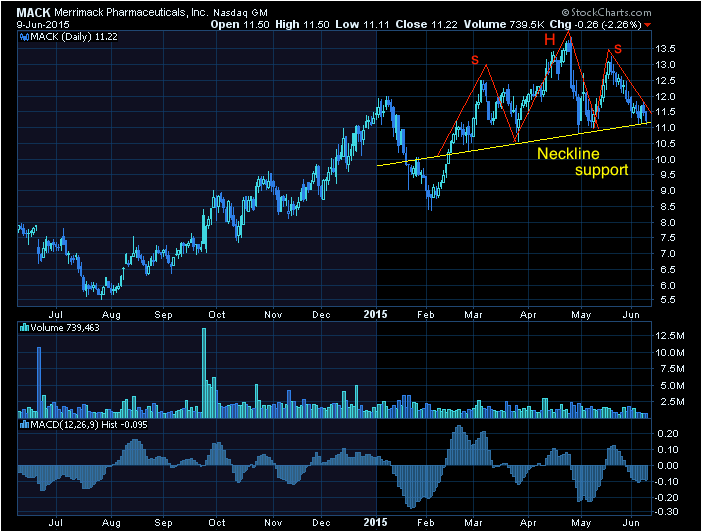Click the 2015 label under the price chart

click(x=375, y=314)
